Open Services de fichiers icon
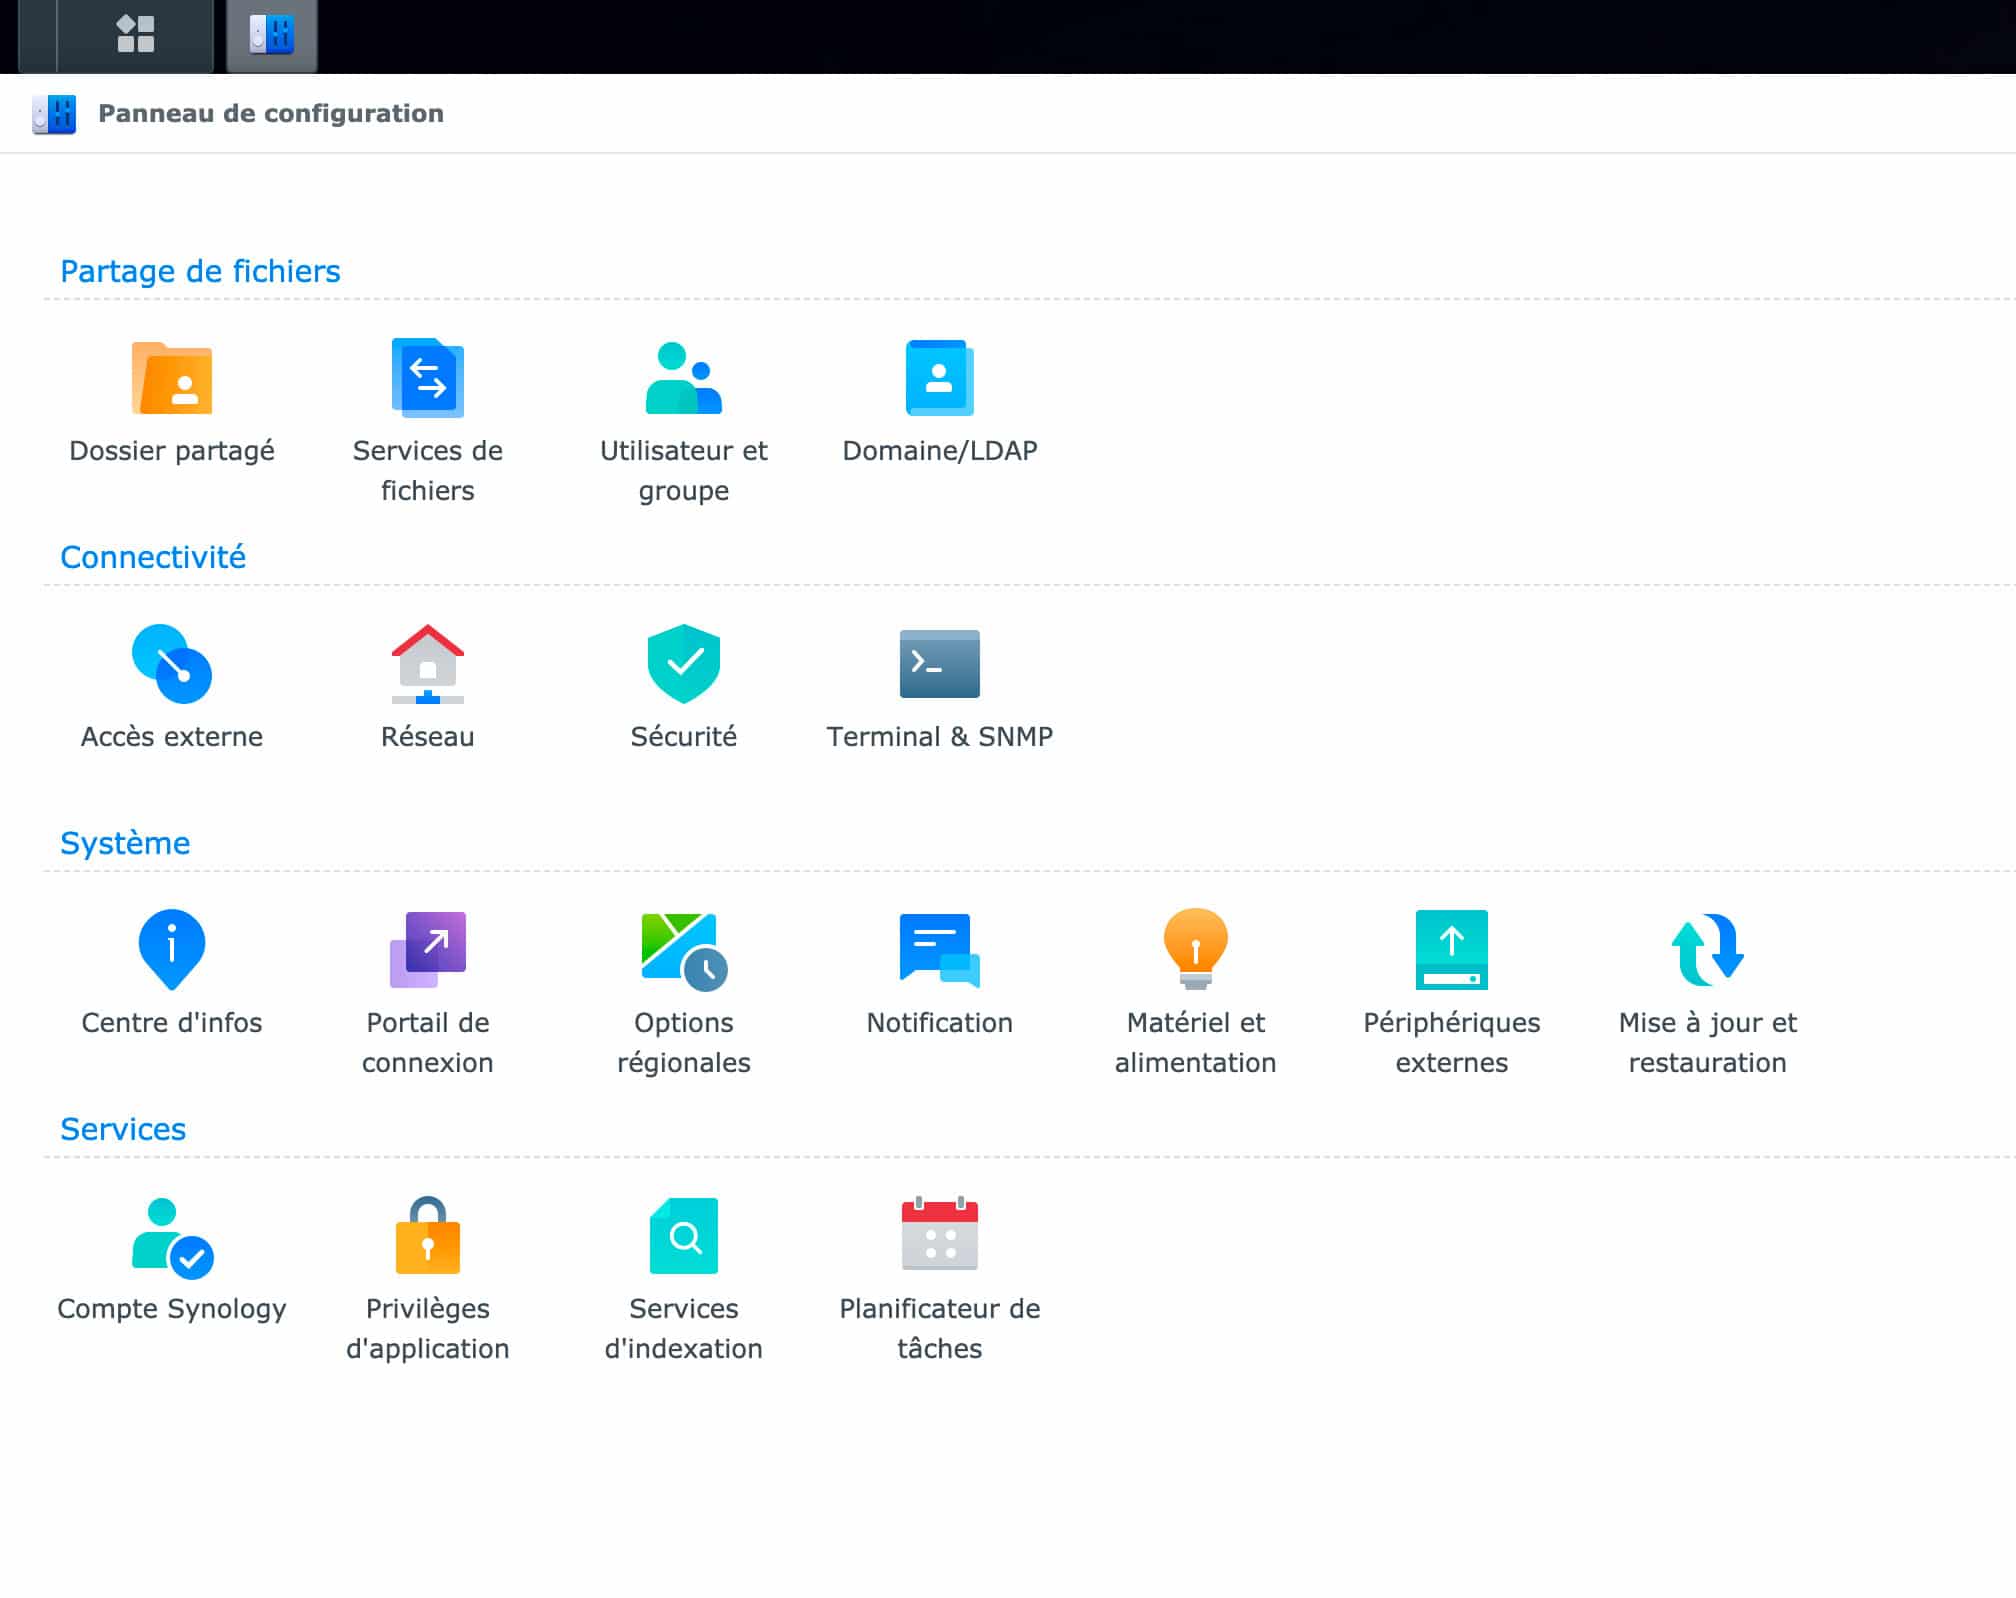This screenshot has width=2016, height=1598. 428,379
